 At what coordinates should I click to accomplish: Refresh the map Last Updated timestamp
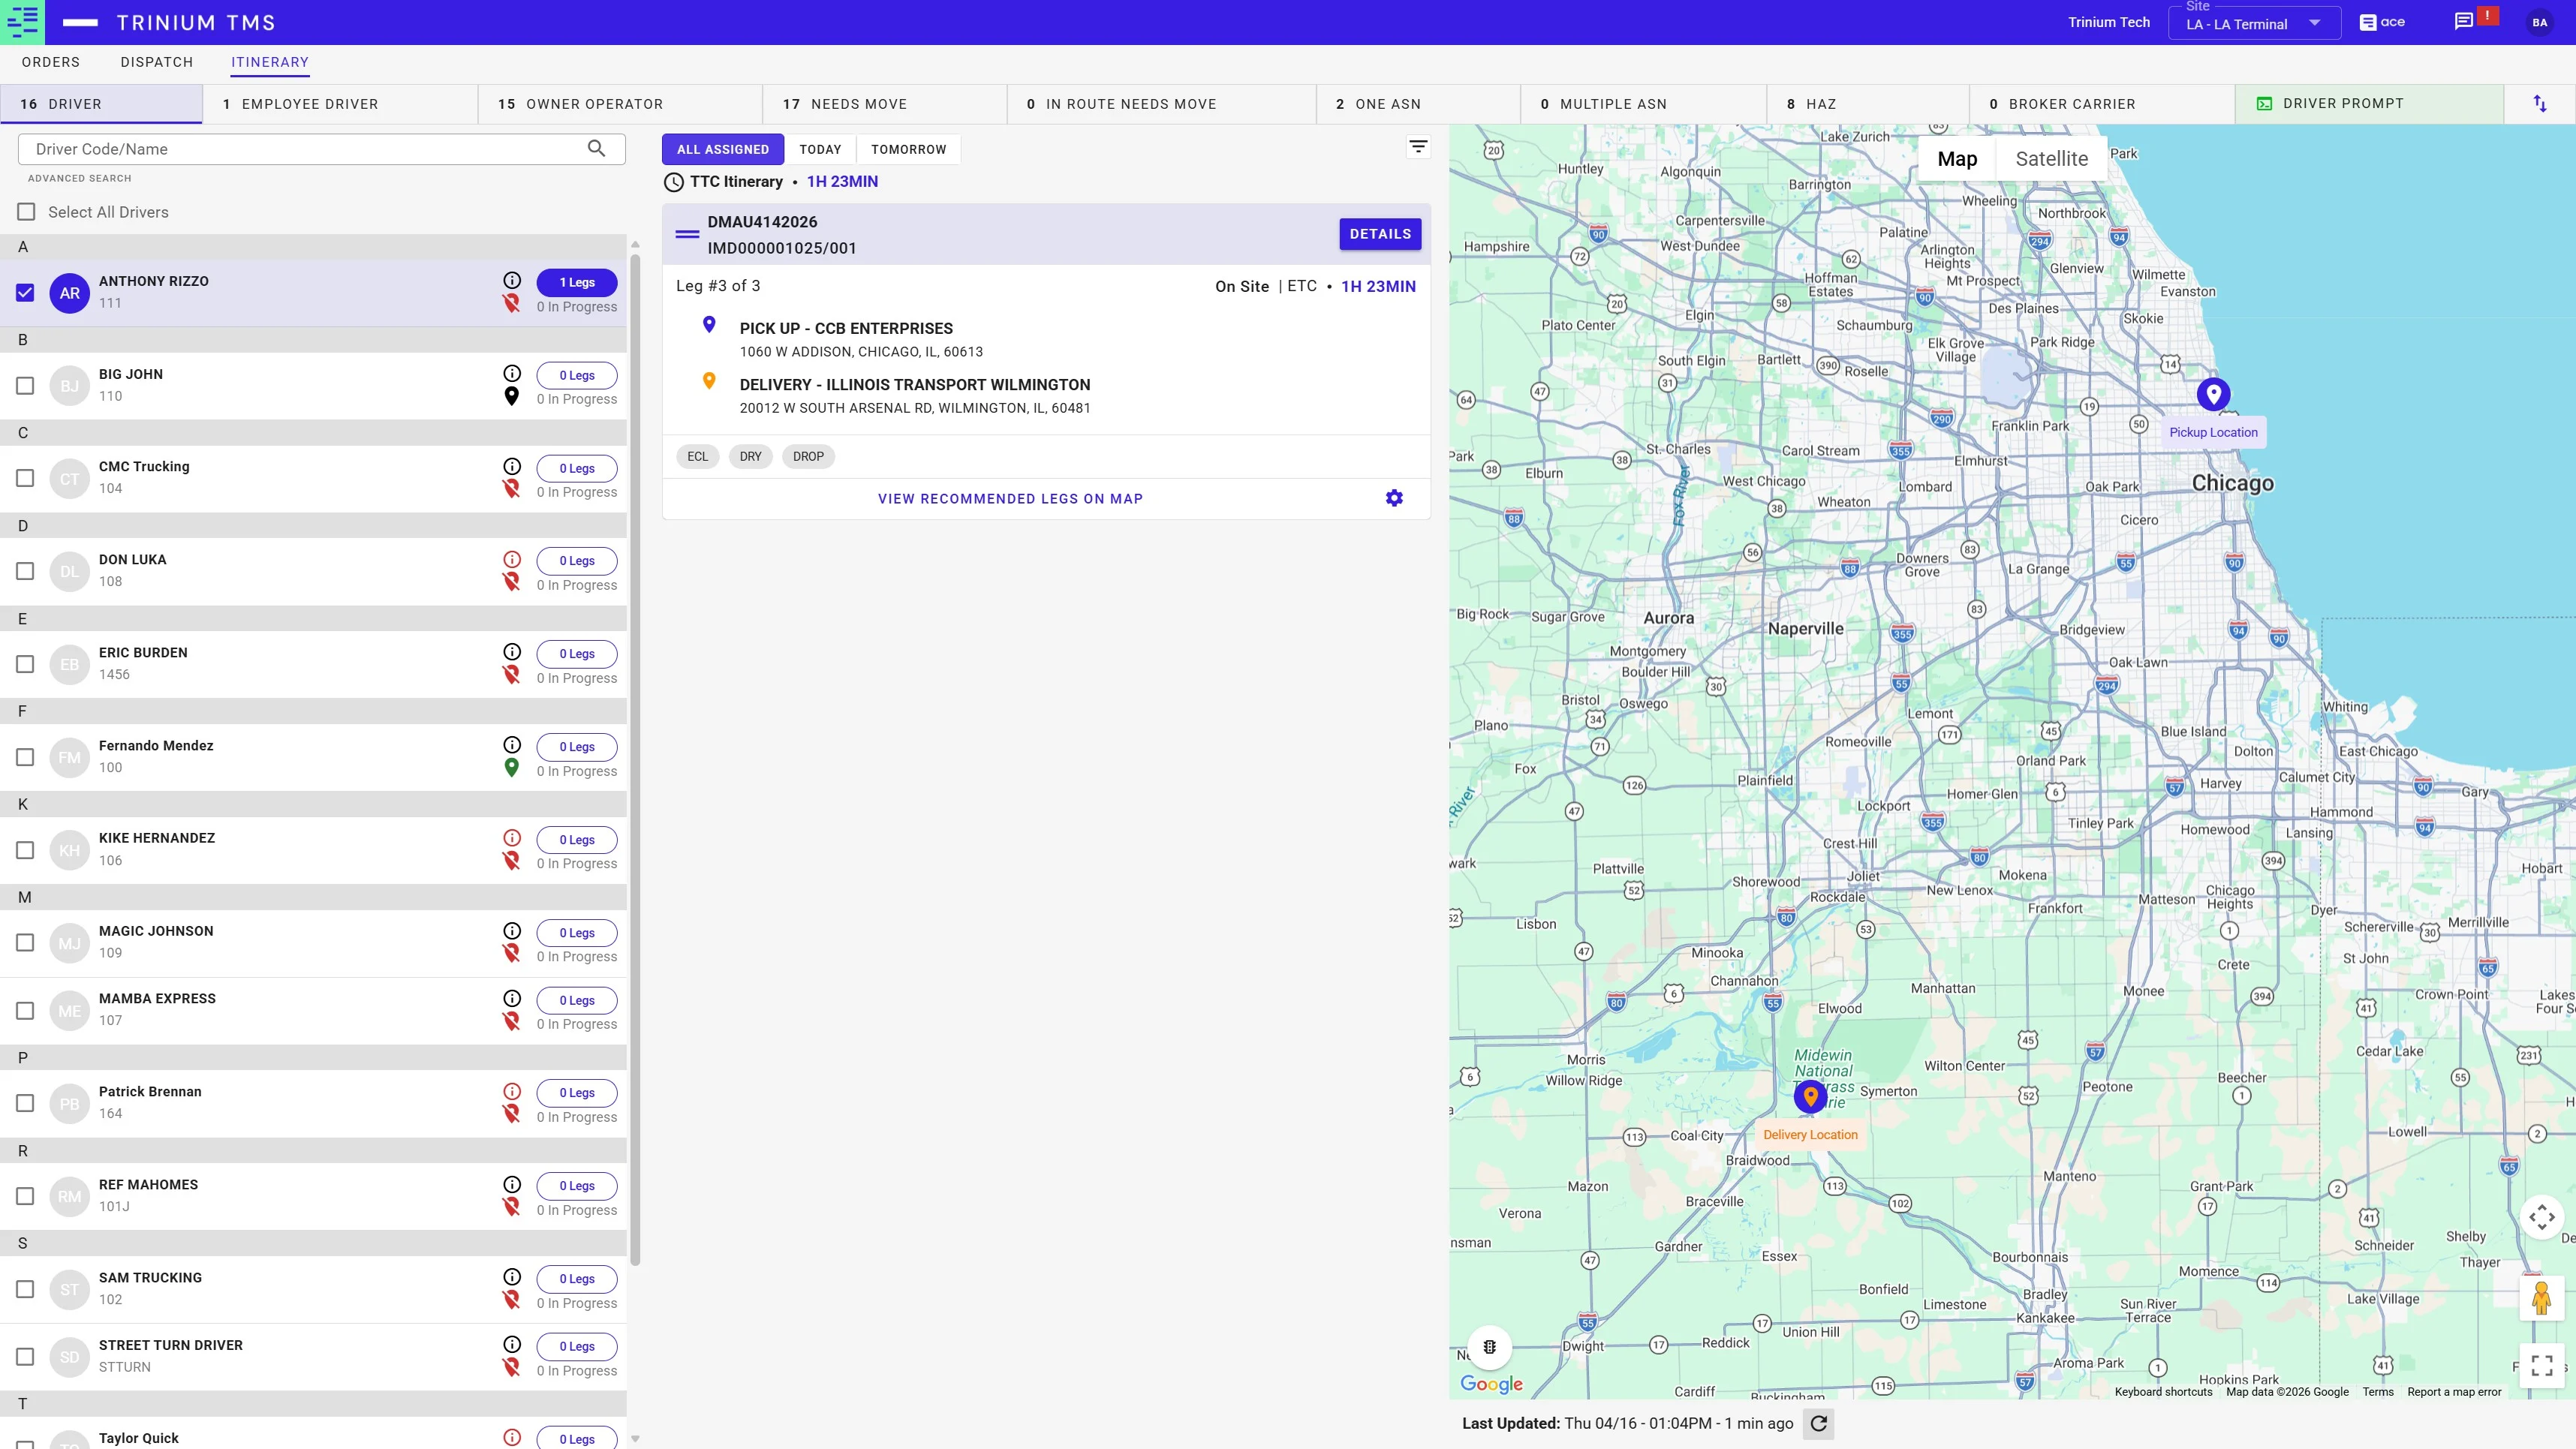(x=1819, y=1423)
